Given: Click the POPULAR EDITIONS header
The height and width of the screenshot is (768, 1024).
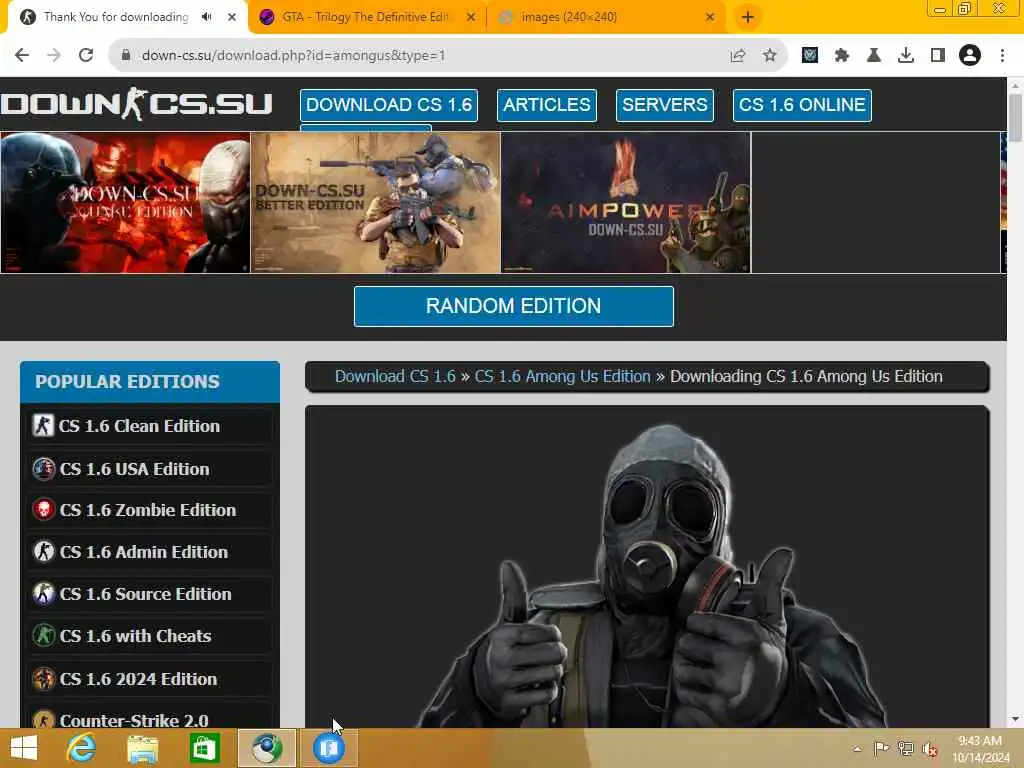Looking at the screenshot, I should (150, 381).
